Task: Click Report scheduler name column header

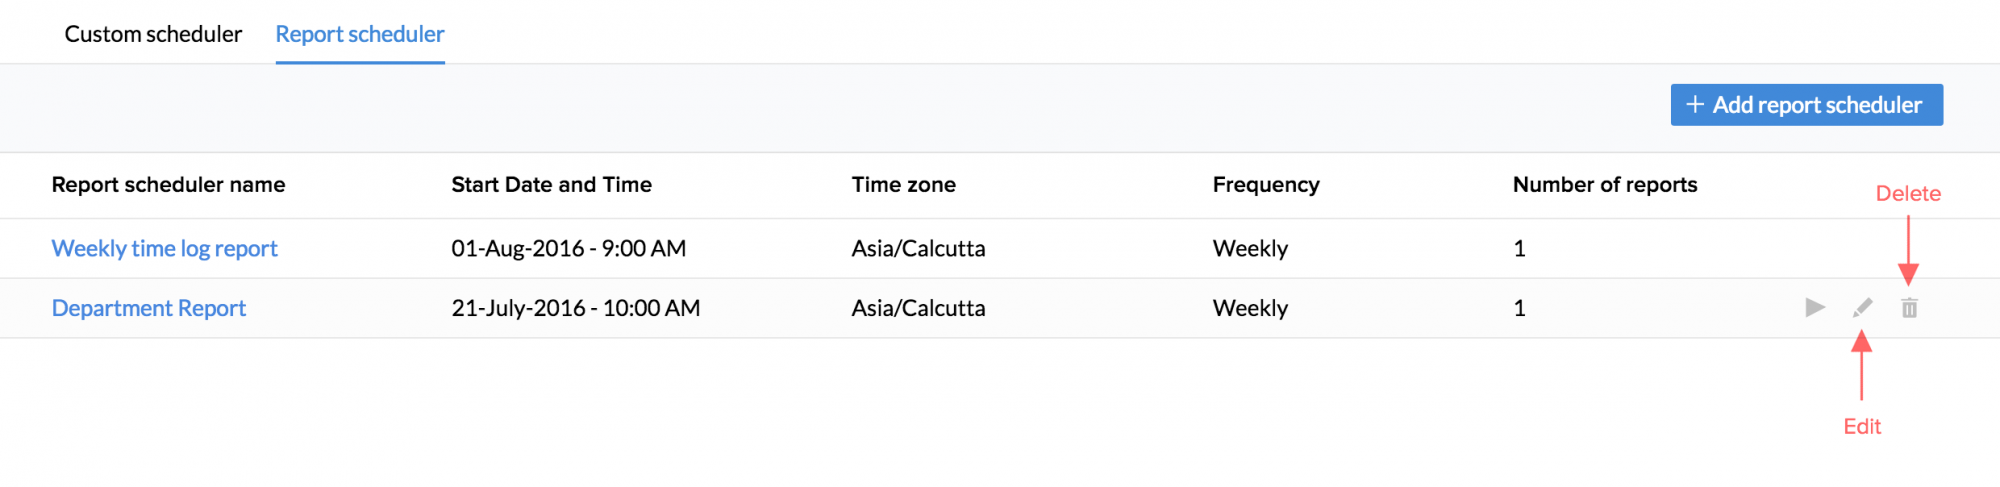Action: (168, 185)
